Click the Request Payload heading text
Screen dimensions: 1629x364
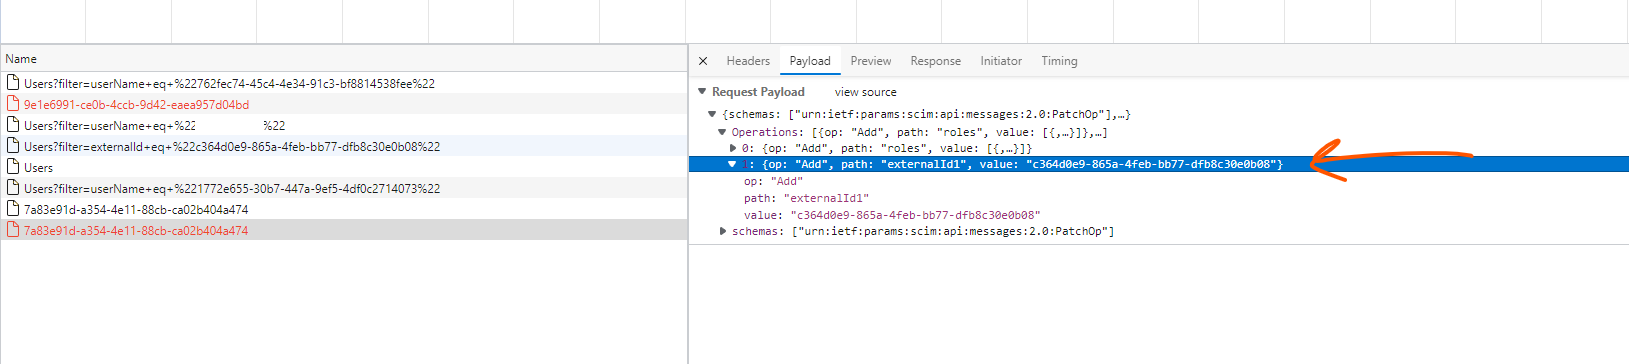[x=758, y=92]
